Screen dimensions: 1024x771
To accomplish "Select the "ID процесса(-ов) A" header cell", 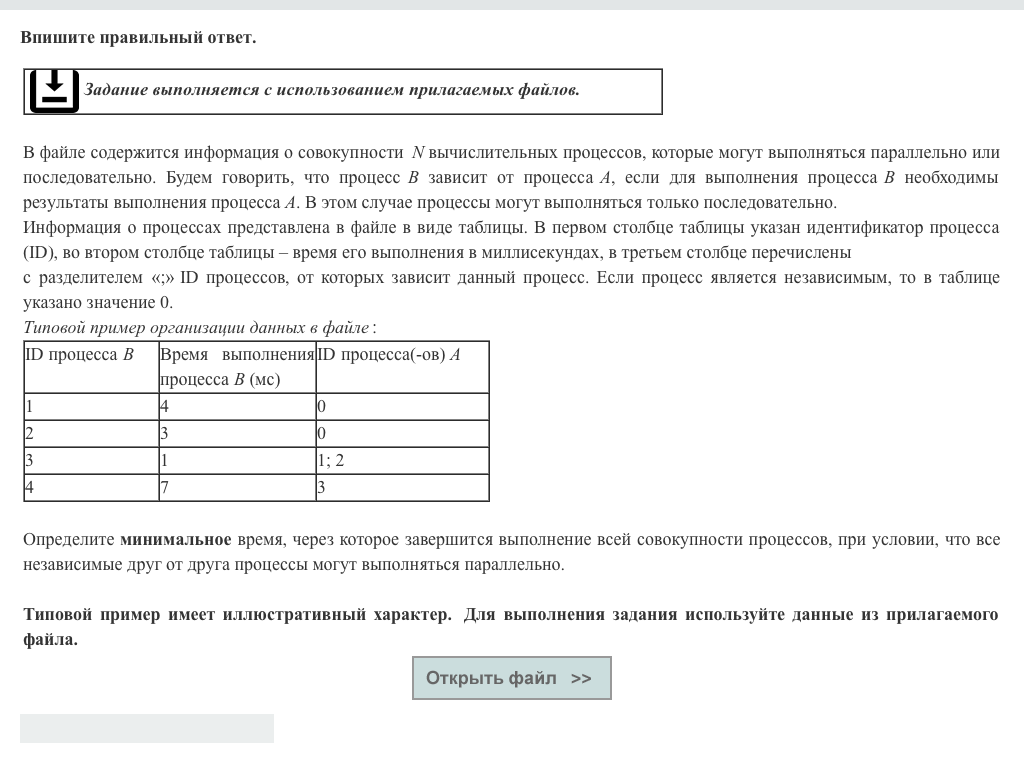I will [402, 366].
